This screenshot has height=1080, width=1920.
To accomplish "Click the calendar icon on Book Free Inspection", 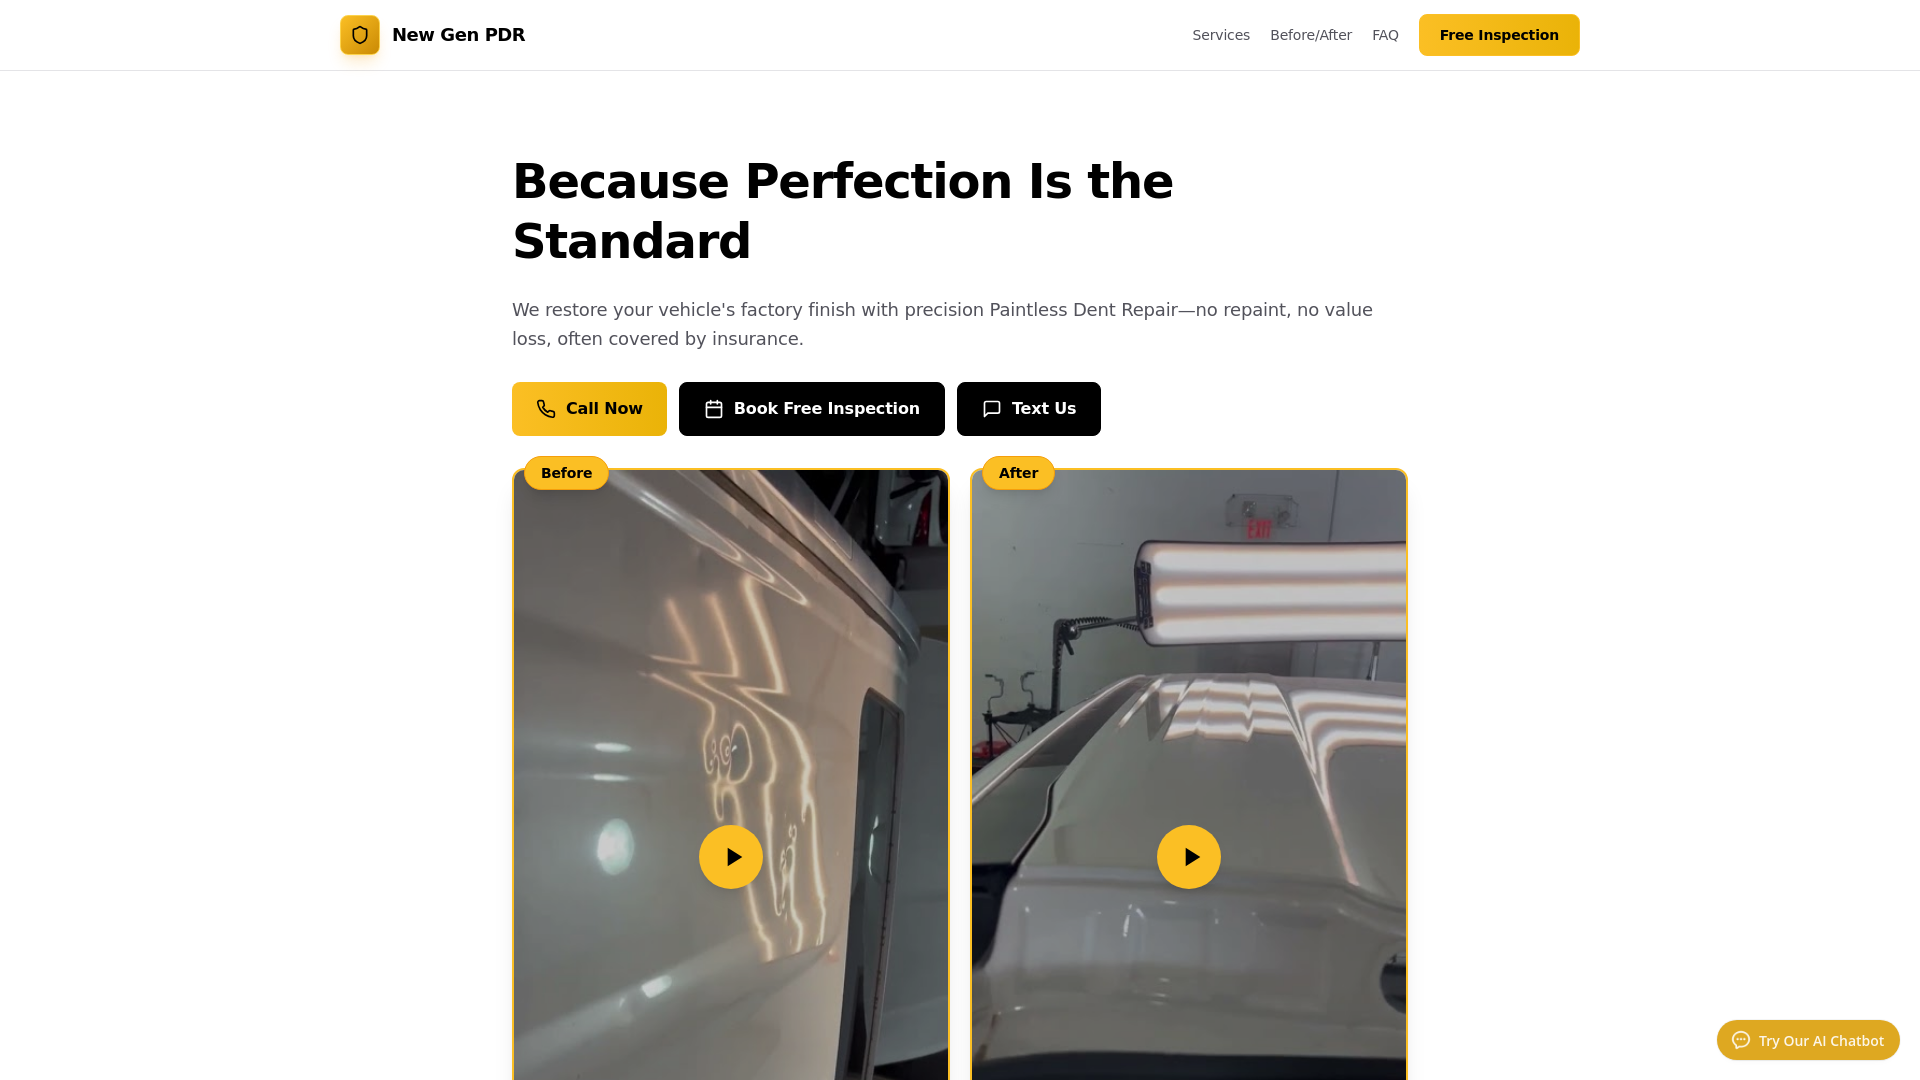I will pos(714,409).
